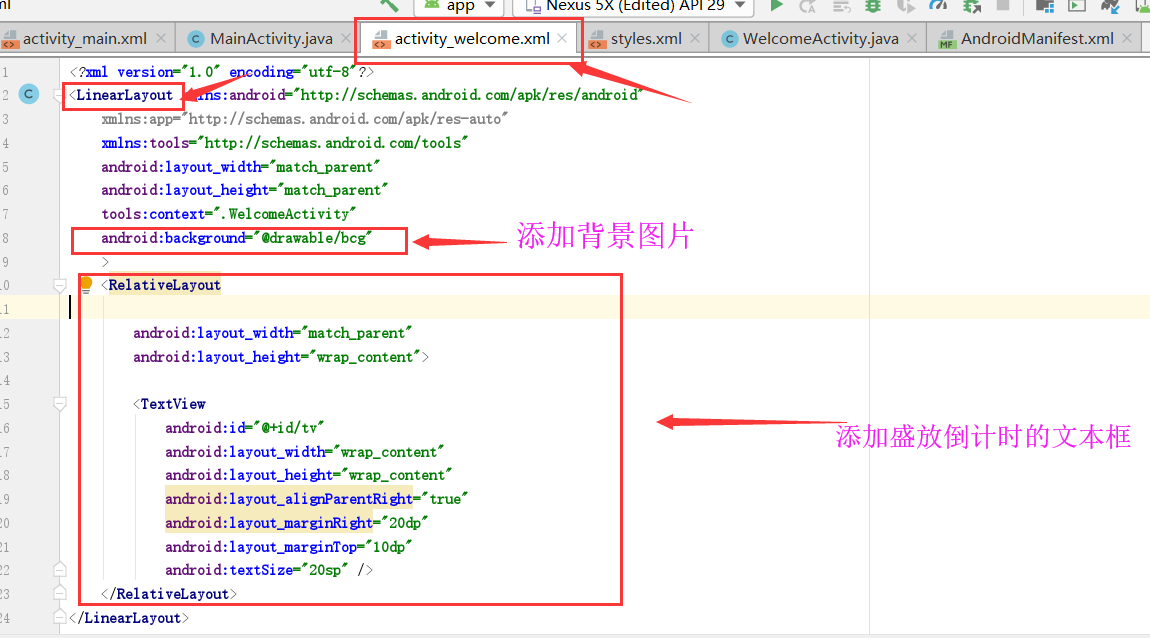Open the profiler gauge icon
The width and height of the screenshot is (1150, 638).
pyautogui.click(x=938, y=6)
